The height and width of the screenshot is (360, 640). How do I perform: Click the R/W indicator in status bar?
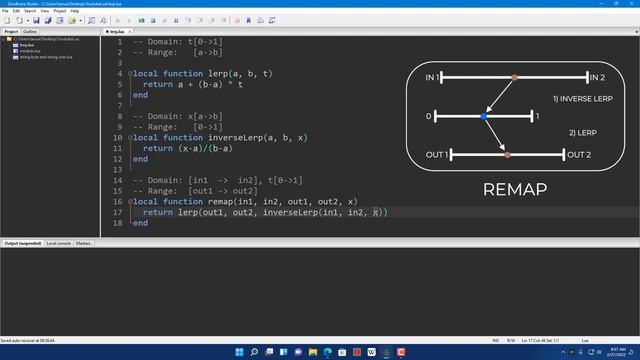click(x=511, y=340)
